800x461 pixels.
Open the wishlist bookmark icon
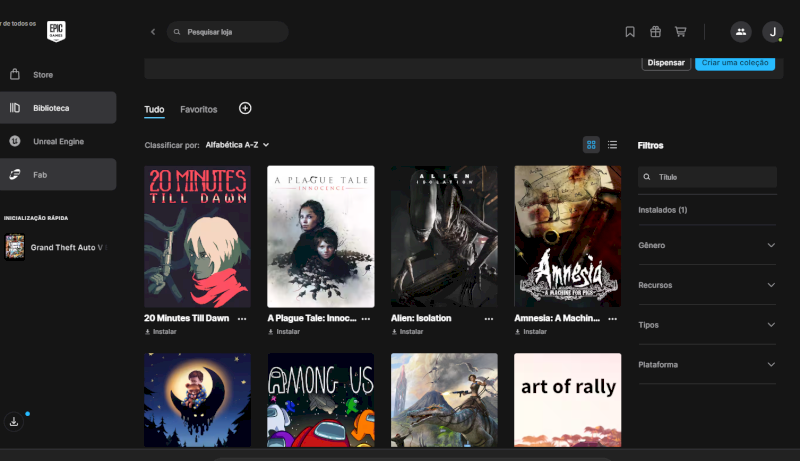click(x=630, y=32)
